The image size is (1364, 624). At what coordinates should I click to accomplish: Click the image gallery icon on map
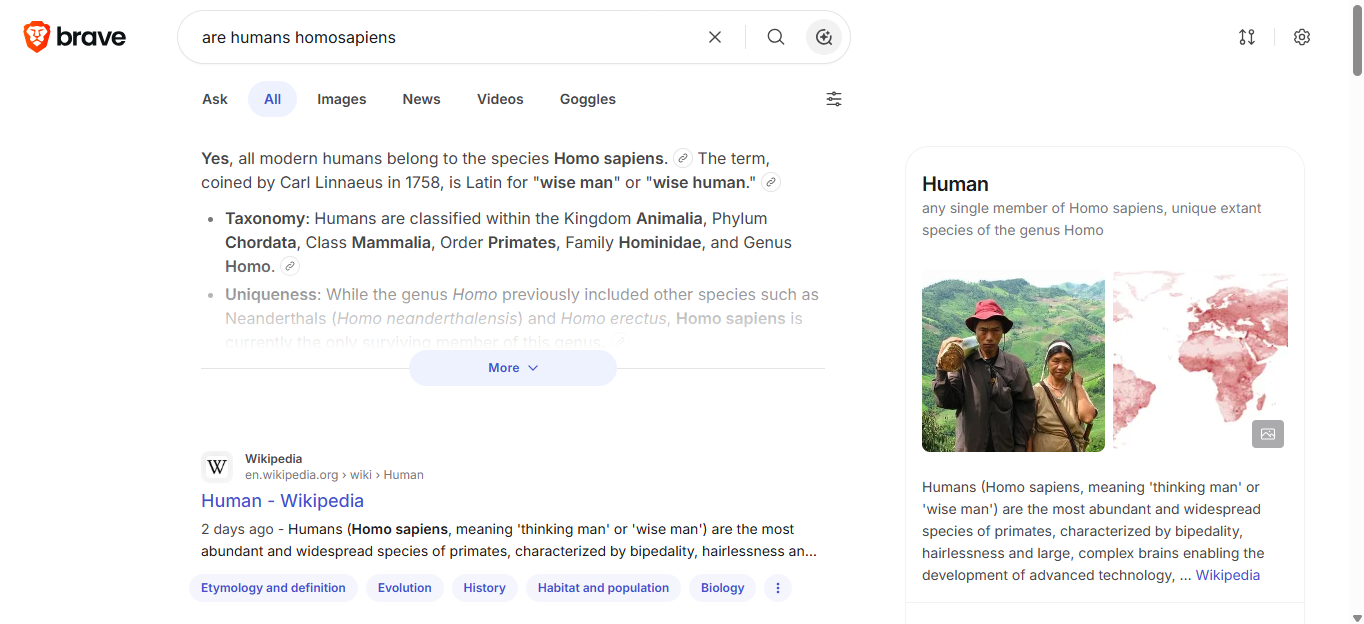click(x=1267, y=434)
